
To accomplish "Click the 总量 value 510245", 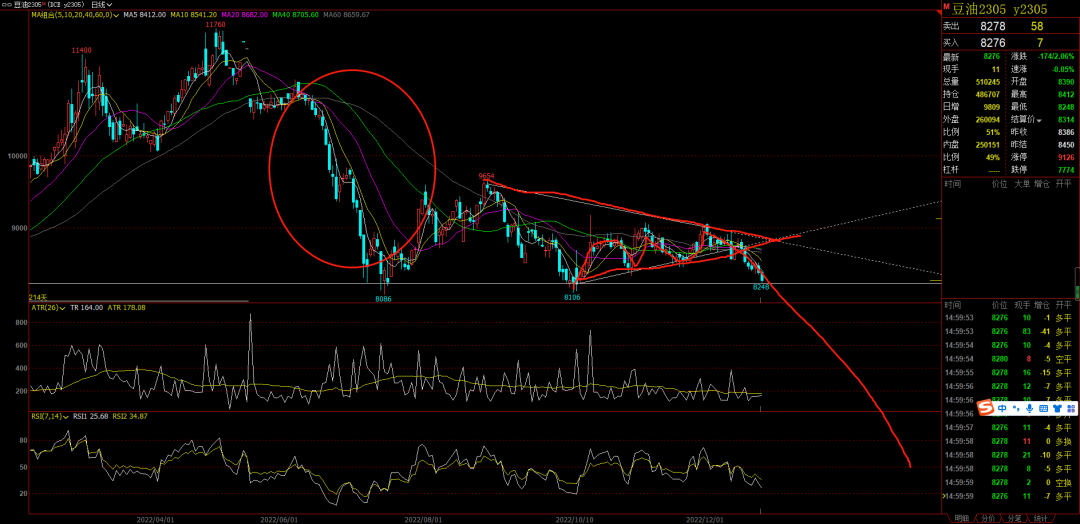I will coord(988,81).
